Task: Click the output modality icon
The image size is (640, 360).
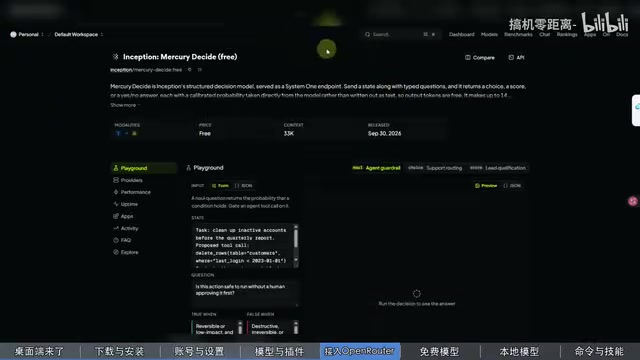Action: [x=134, y=133]
